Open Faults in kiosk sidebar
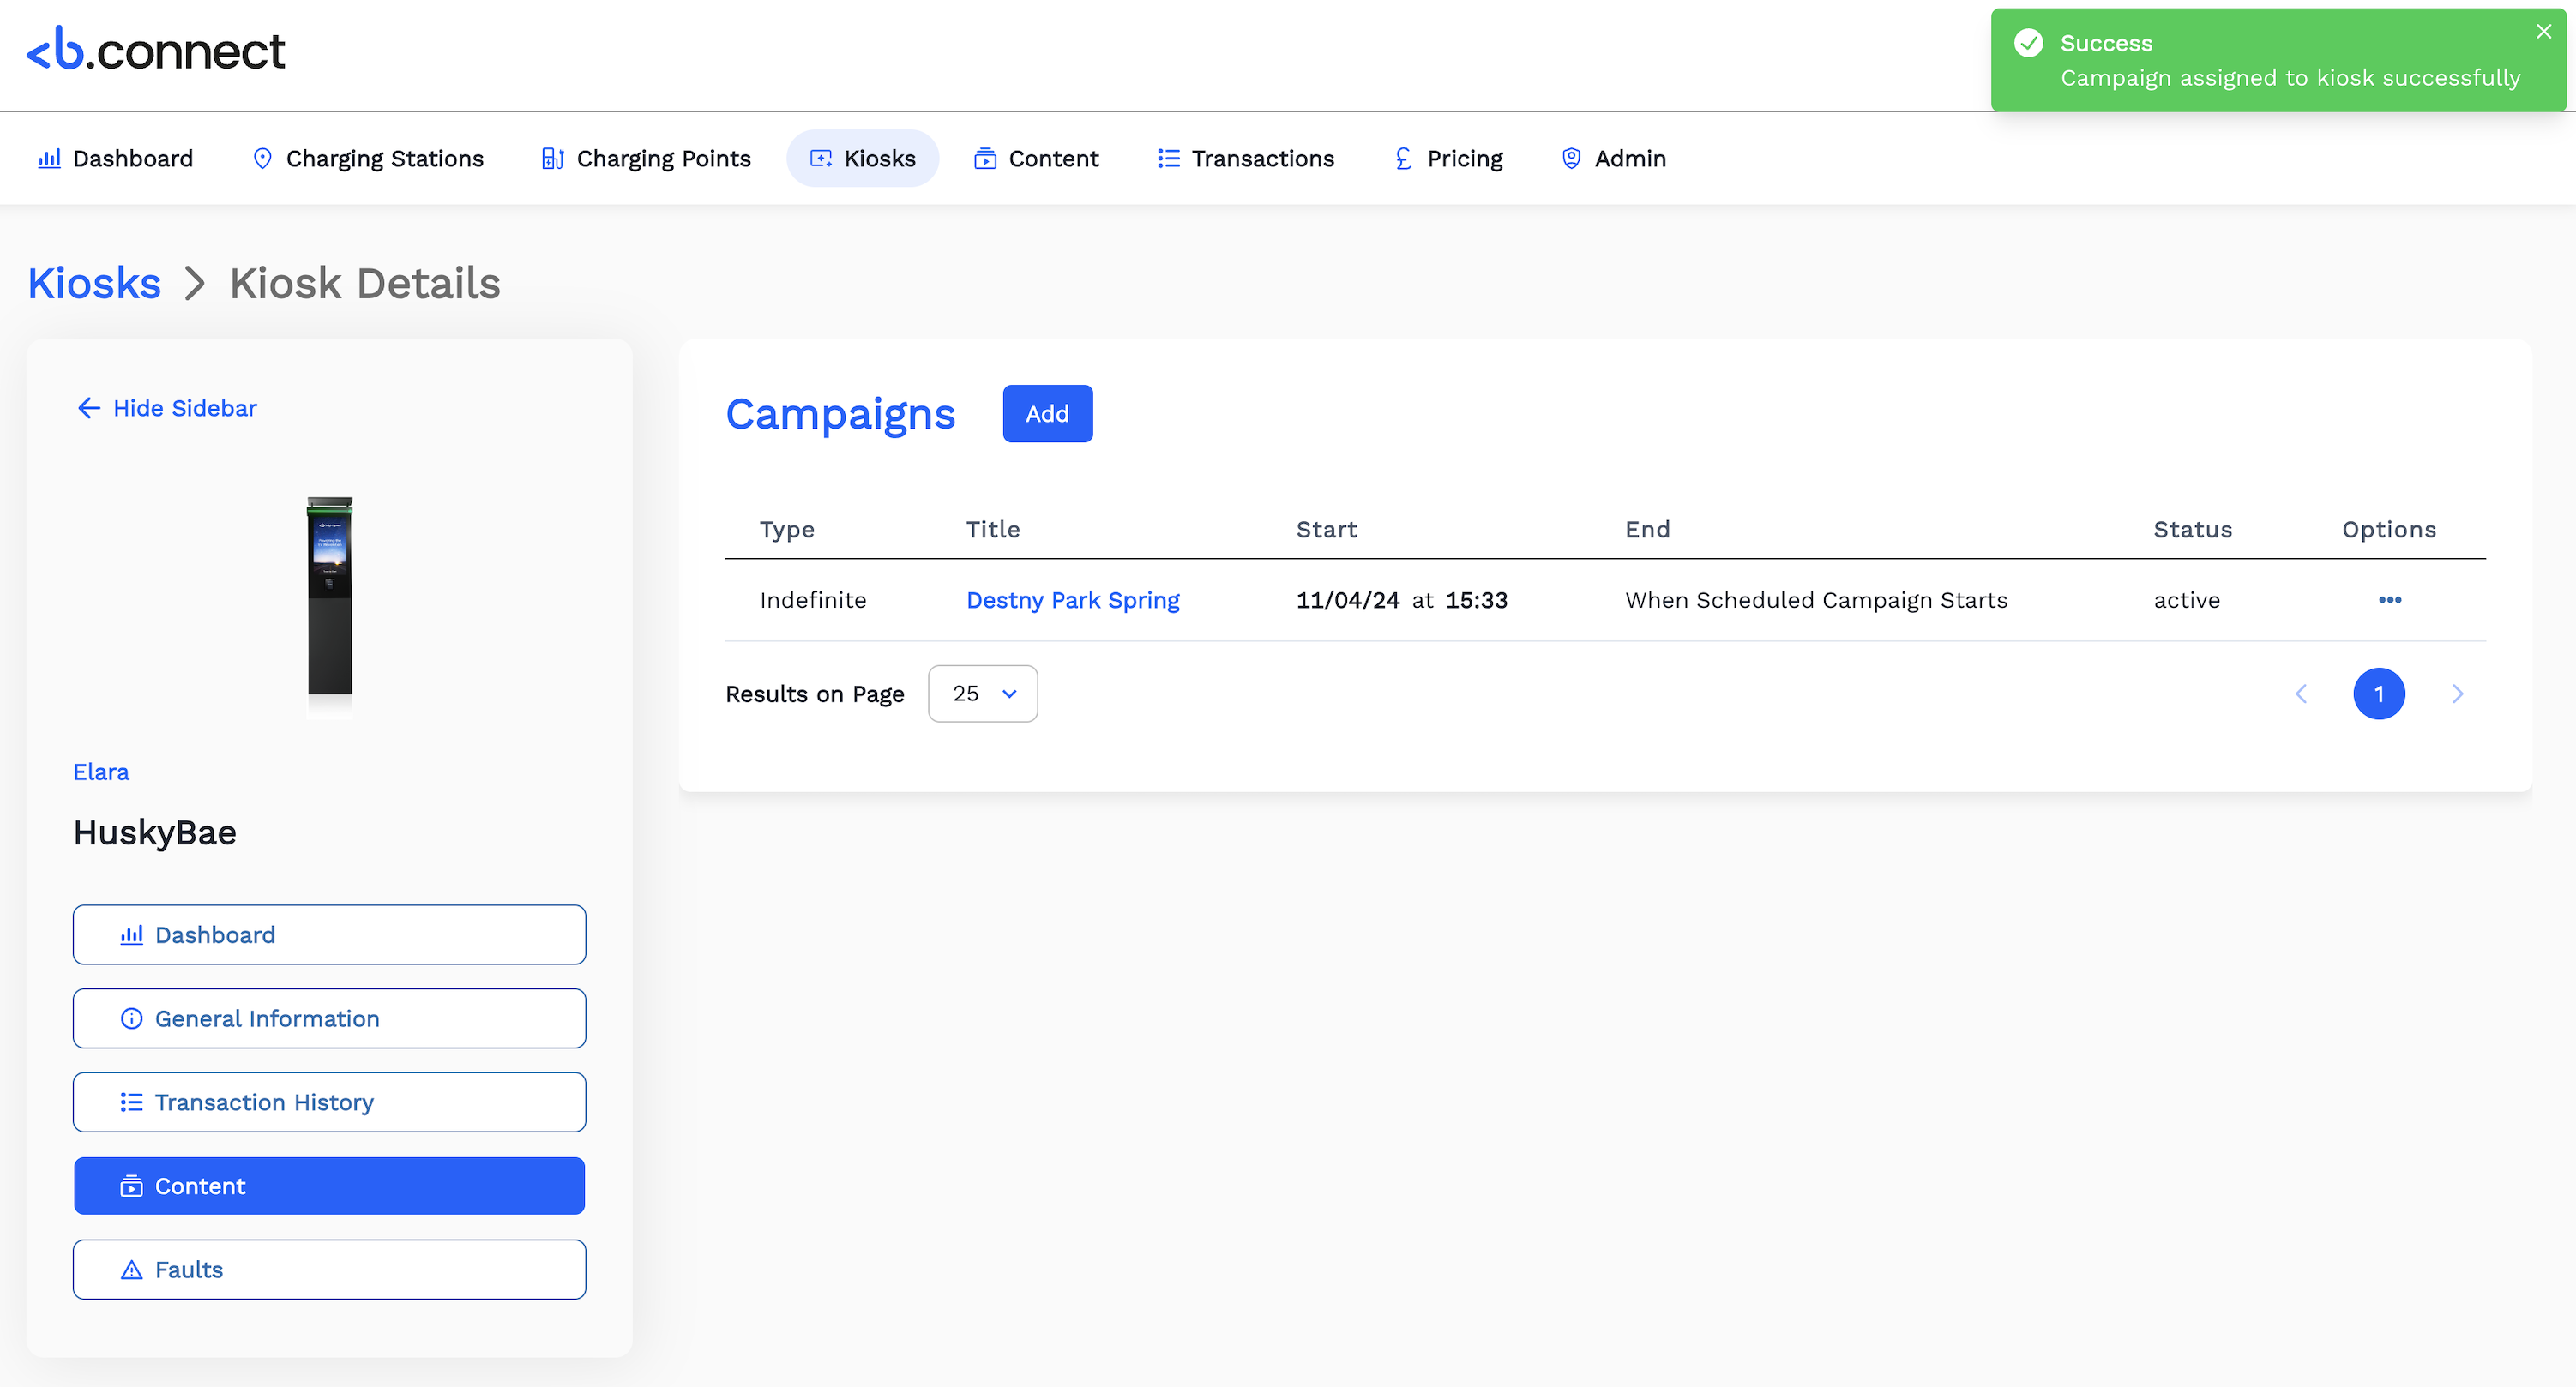Screen dimensions: 2576x1387 pyautogui.click(x=329, y=1269)
